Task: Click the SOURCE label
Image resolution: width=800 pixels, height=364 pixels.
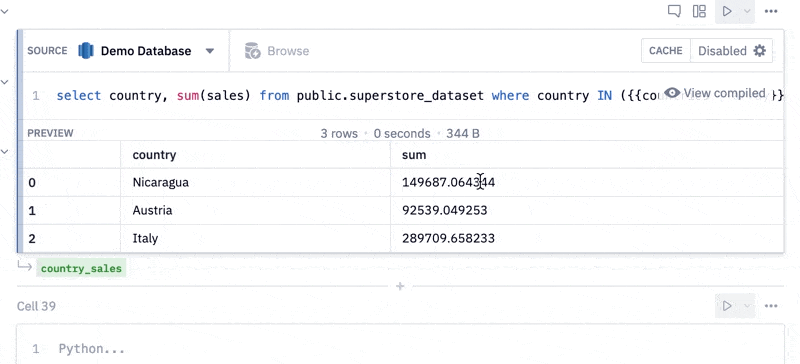Action: point(47,51)
